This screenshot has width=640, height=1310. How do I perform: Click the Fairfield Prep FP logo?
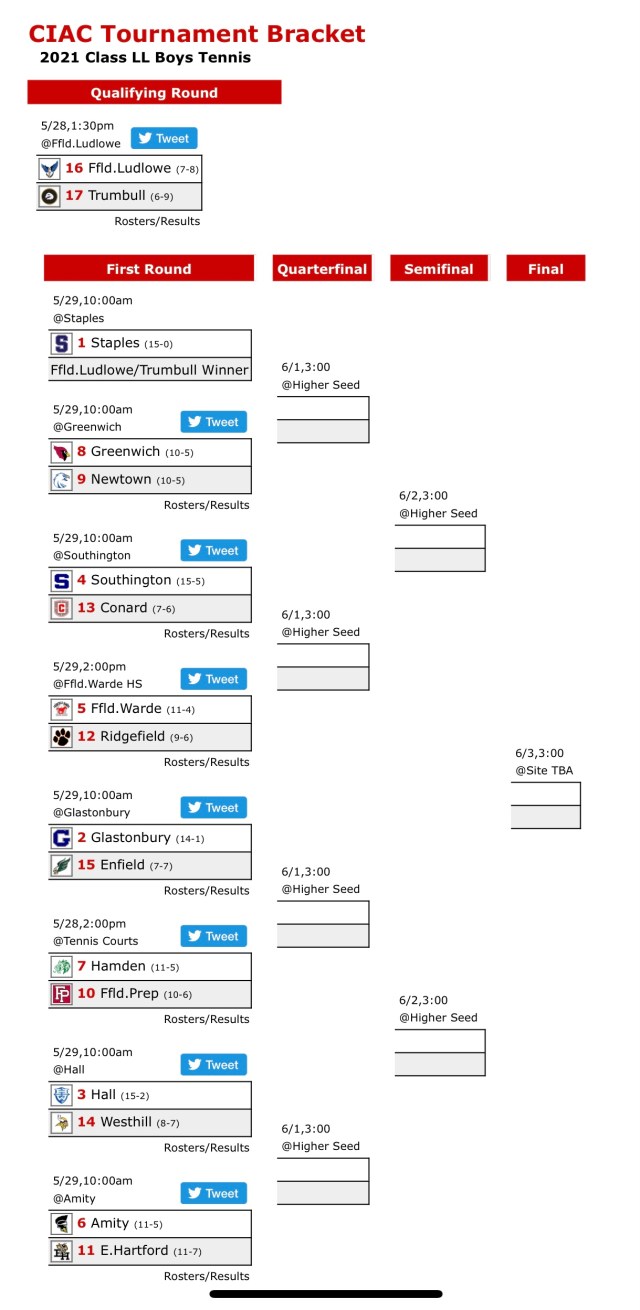[62, 994]
